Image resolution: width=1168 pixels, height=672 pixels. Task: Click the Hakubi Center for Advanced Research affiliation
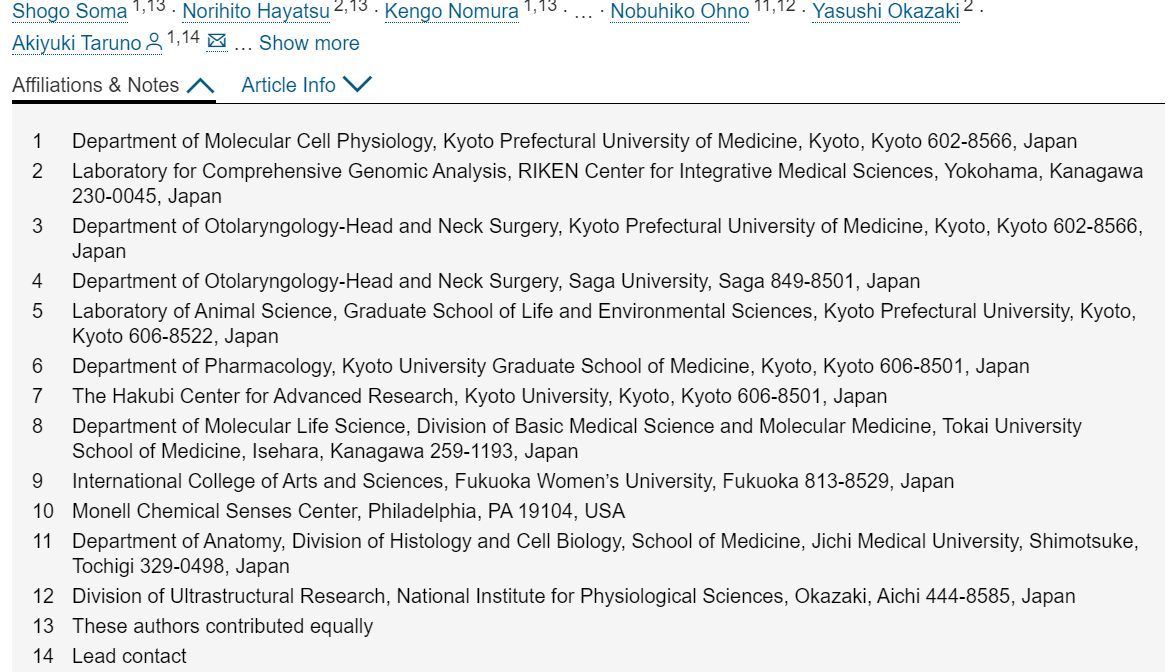[x=479, y=396]
